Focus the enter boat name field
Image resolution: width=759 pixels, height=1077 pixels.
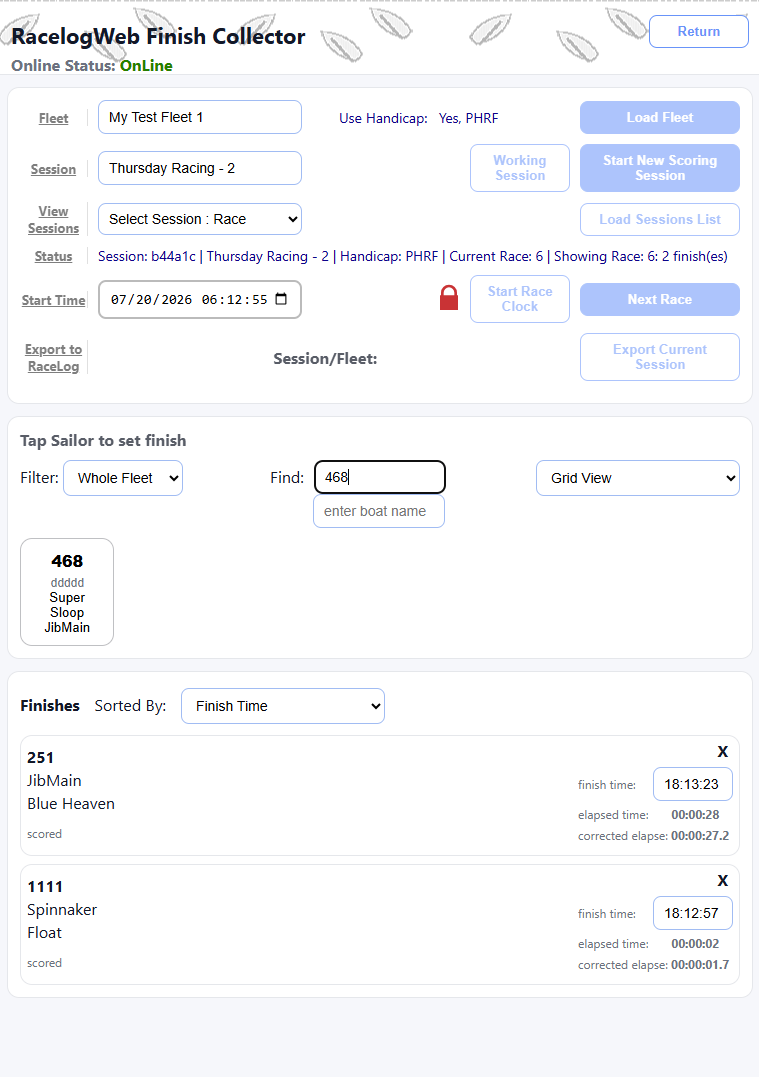pyautogui.click(x=379, y=511)
